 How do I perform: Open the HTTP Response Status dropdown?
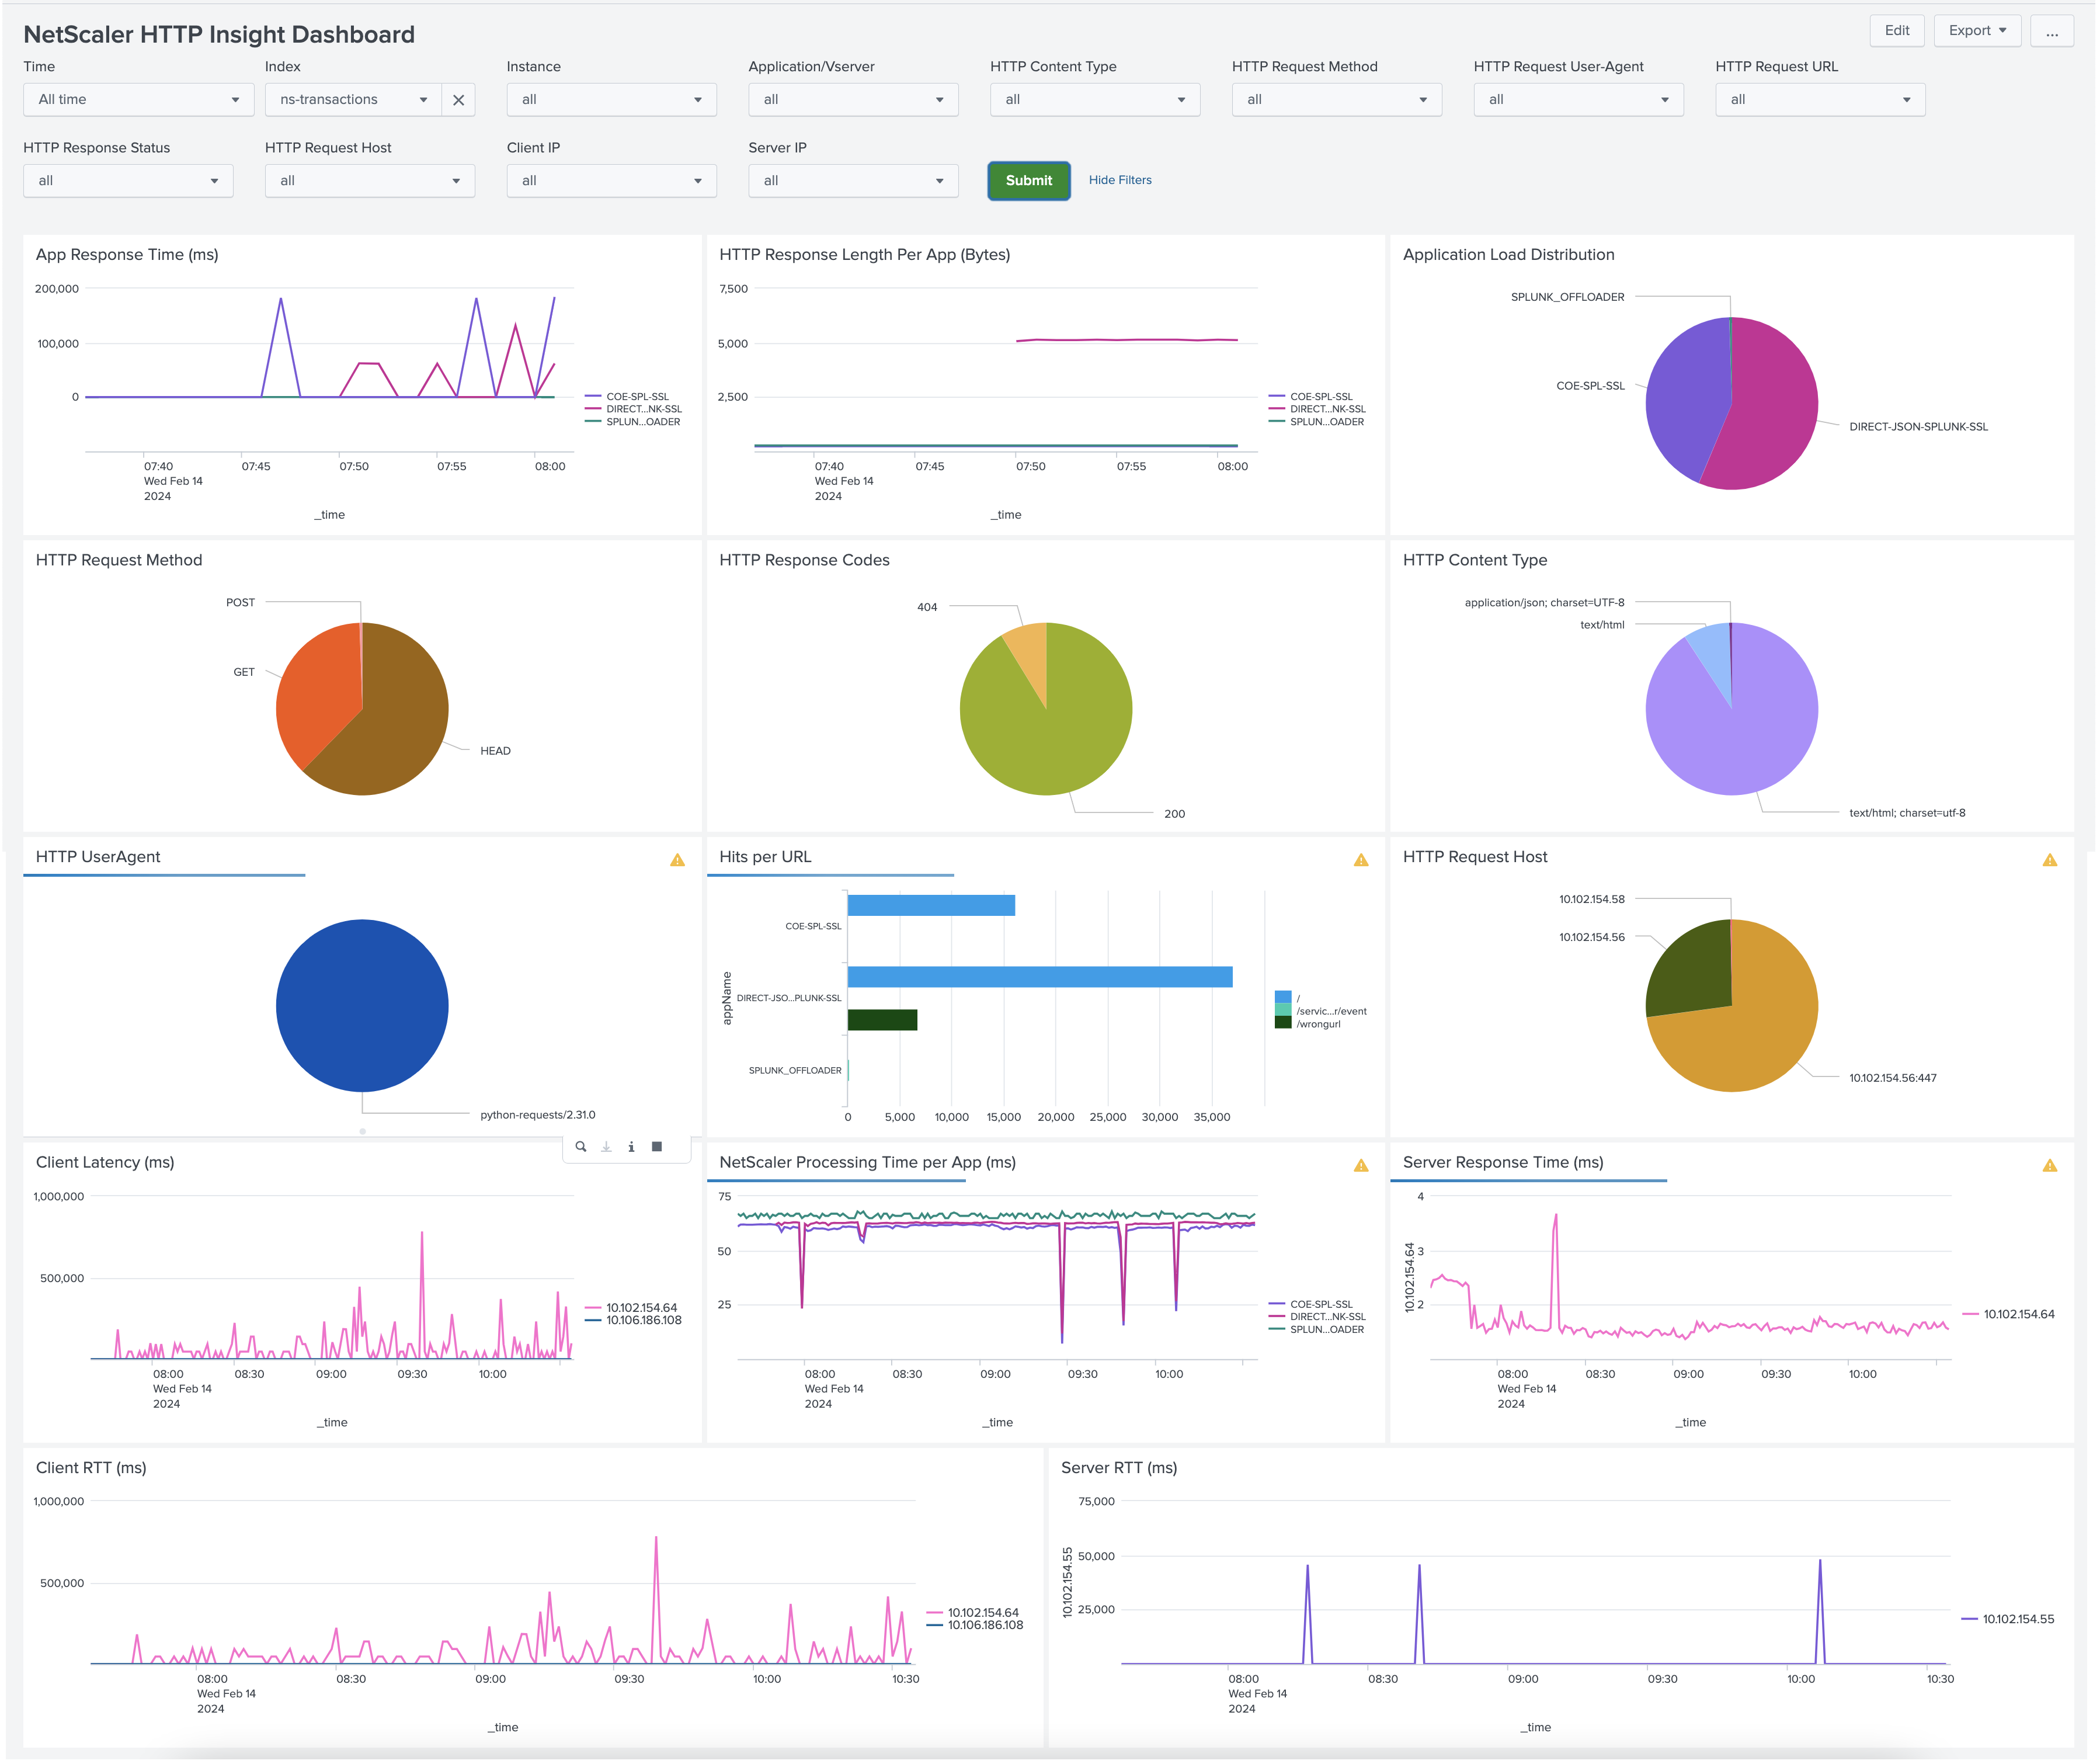[x=128, y=181]
